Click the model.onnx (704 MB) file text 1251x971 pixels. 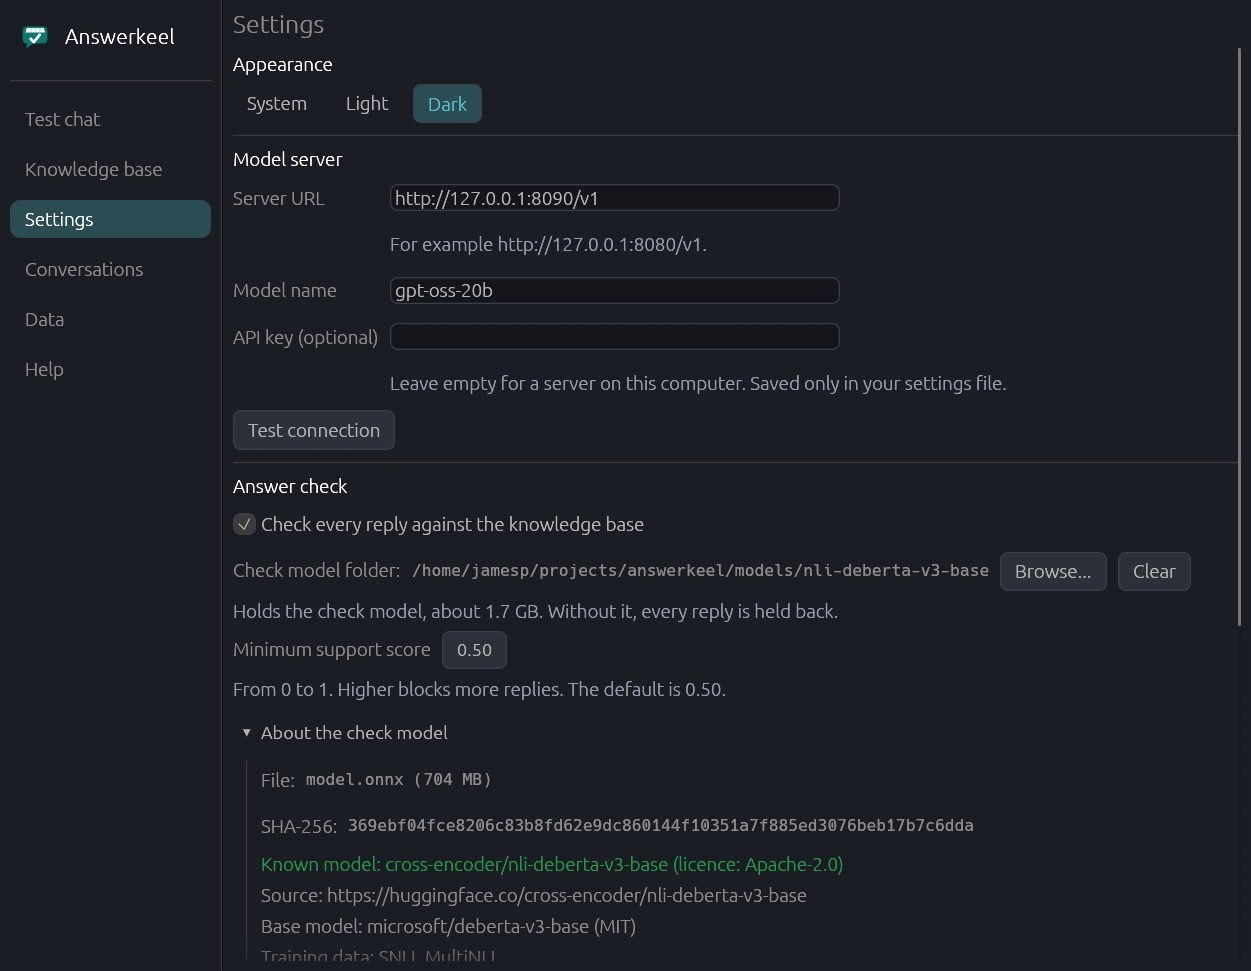click(399, 779)
